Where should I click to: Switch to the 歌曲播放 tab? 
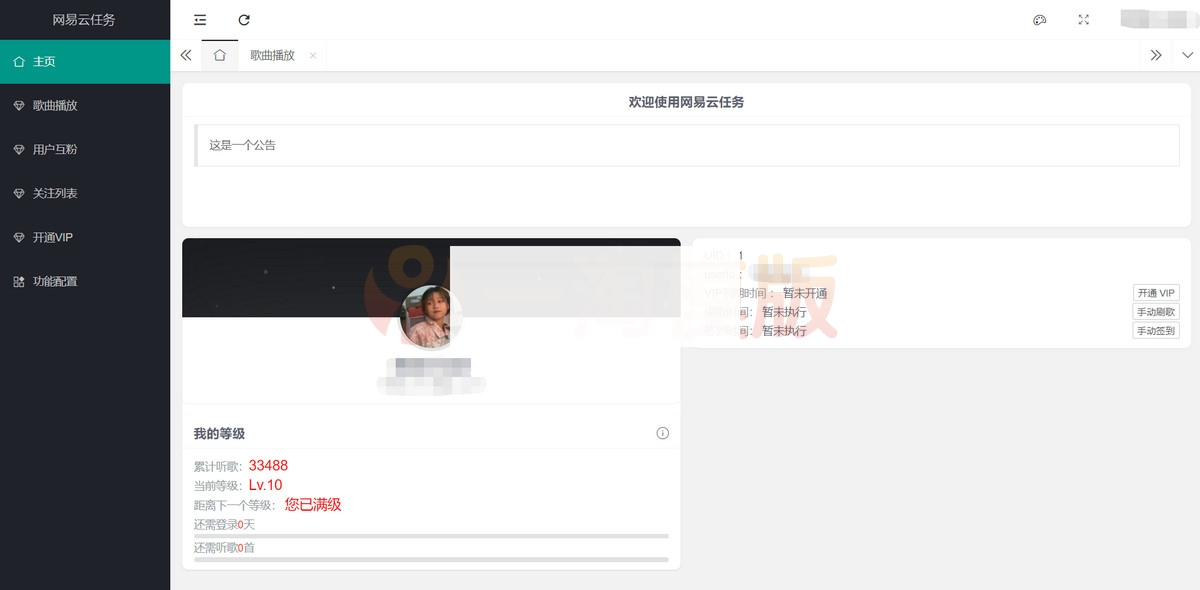point(272,56)
